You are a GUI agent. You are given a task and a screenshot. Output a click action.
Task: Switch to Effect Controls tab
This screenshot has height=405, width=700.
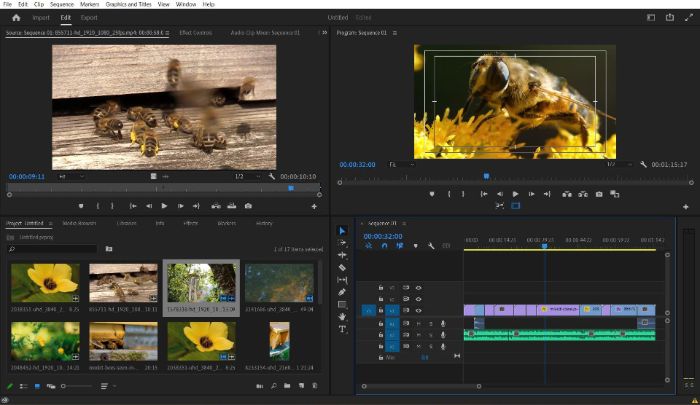[x=196, y=33]
